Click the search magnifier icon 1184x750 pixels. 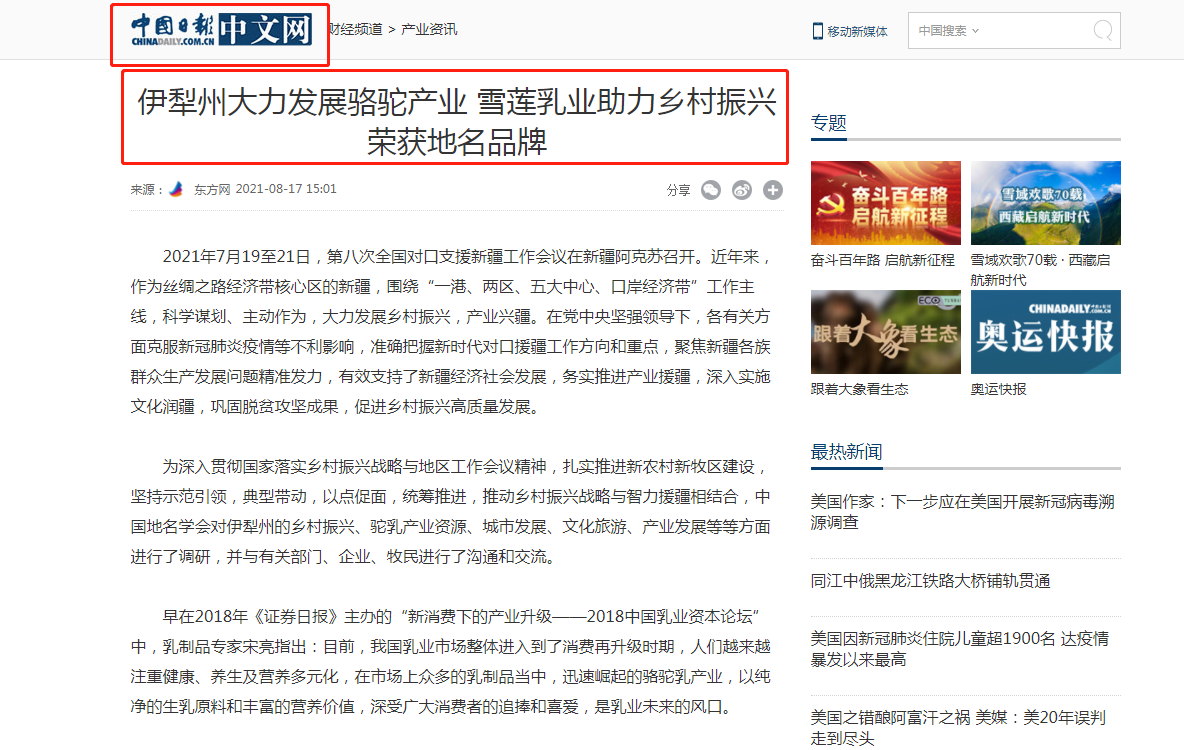point(1102,31)
